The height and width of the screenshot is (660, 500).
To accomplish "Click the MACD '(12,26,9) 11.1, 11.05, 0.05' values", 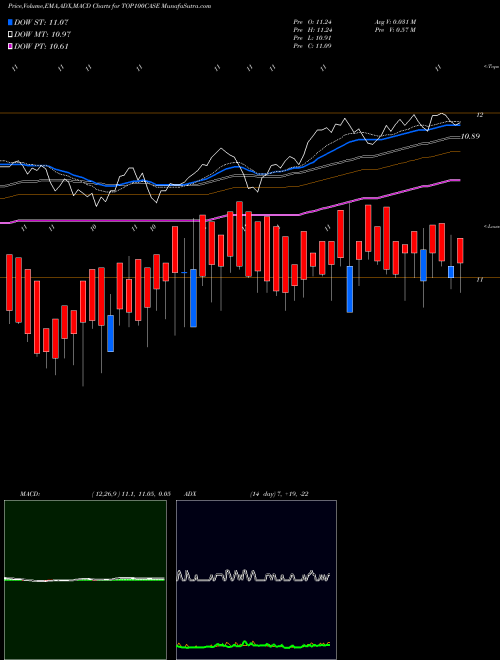I will pos(131,494).
